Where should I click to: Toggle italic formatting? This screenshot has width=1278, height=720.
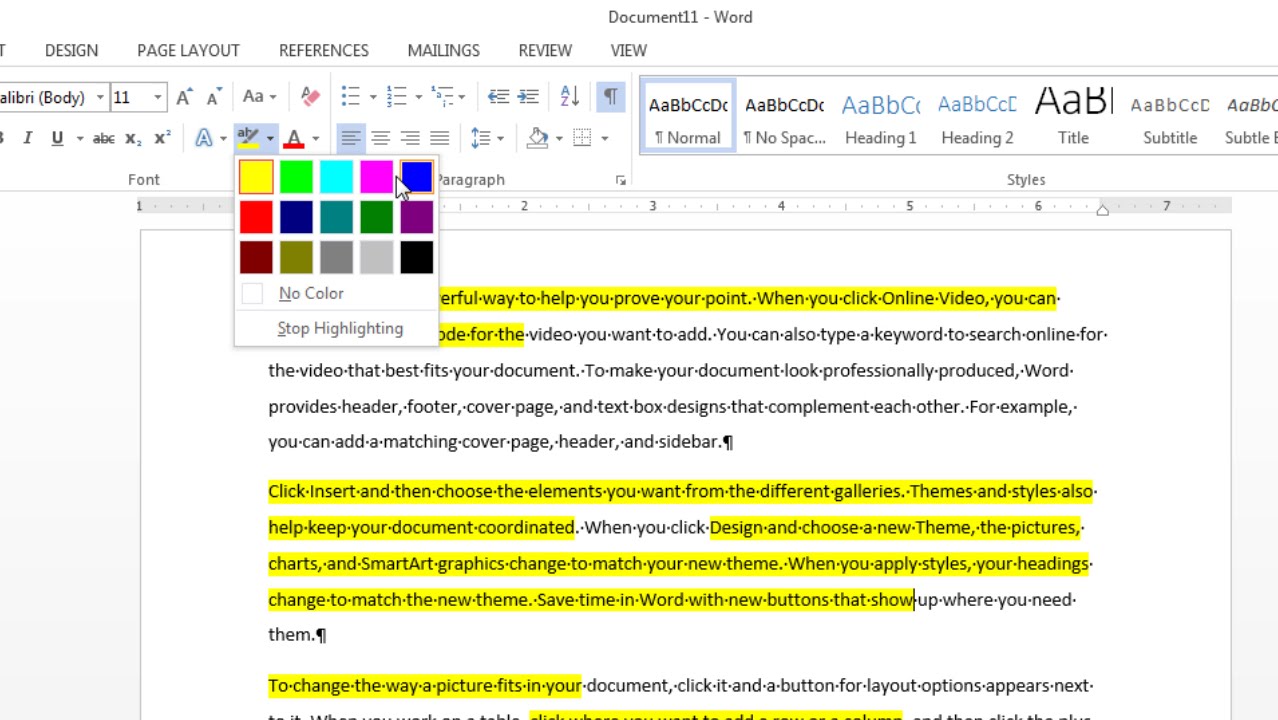click(28, 138)
